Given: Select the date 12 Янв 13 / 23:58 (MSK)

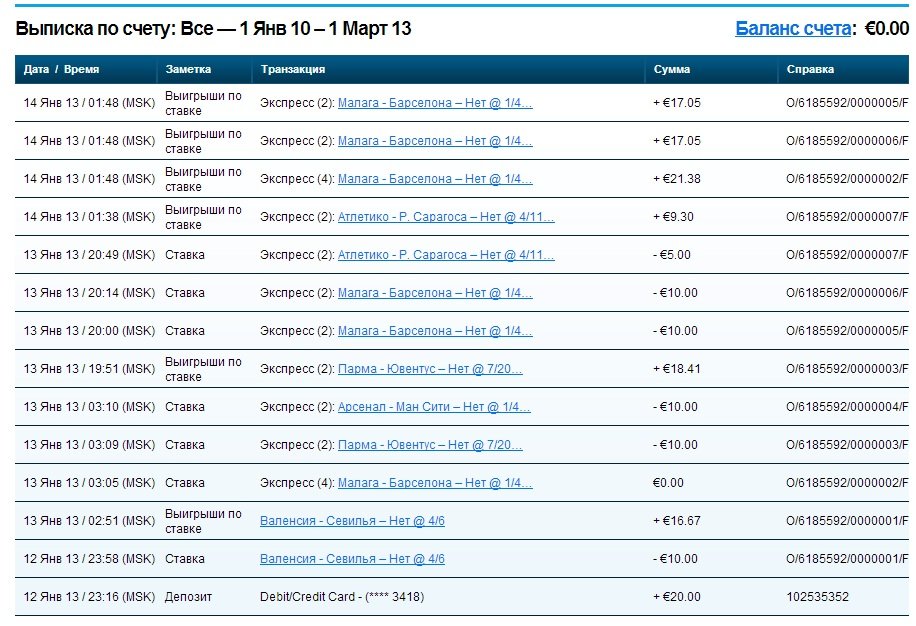Looking at the screenshot, I should point(89,558).
